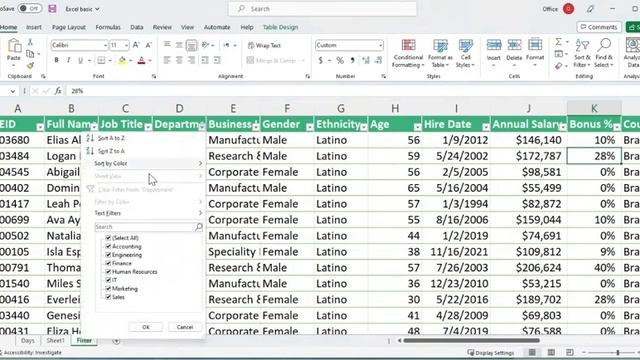Click Cancel in filter menu
The image size is (640, 360).
(x=184, y=327)
